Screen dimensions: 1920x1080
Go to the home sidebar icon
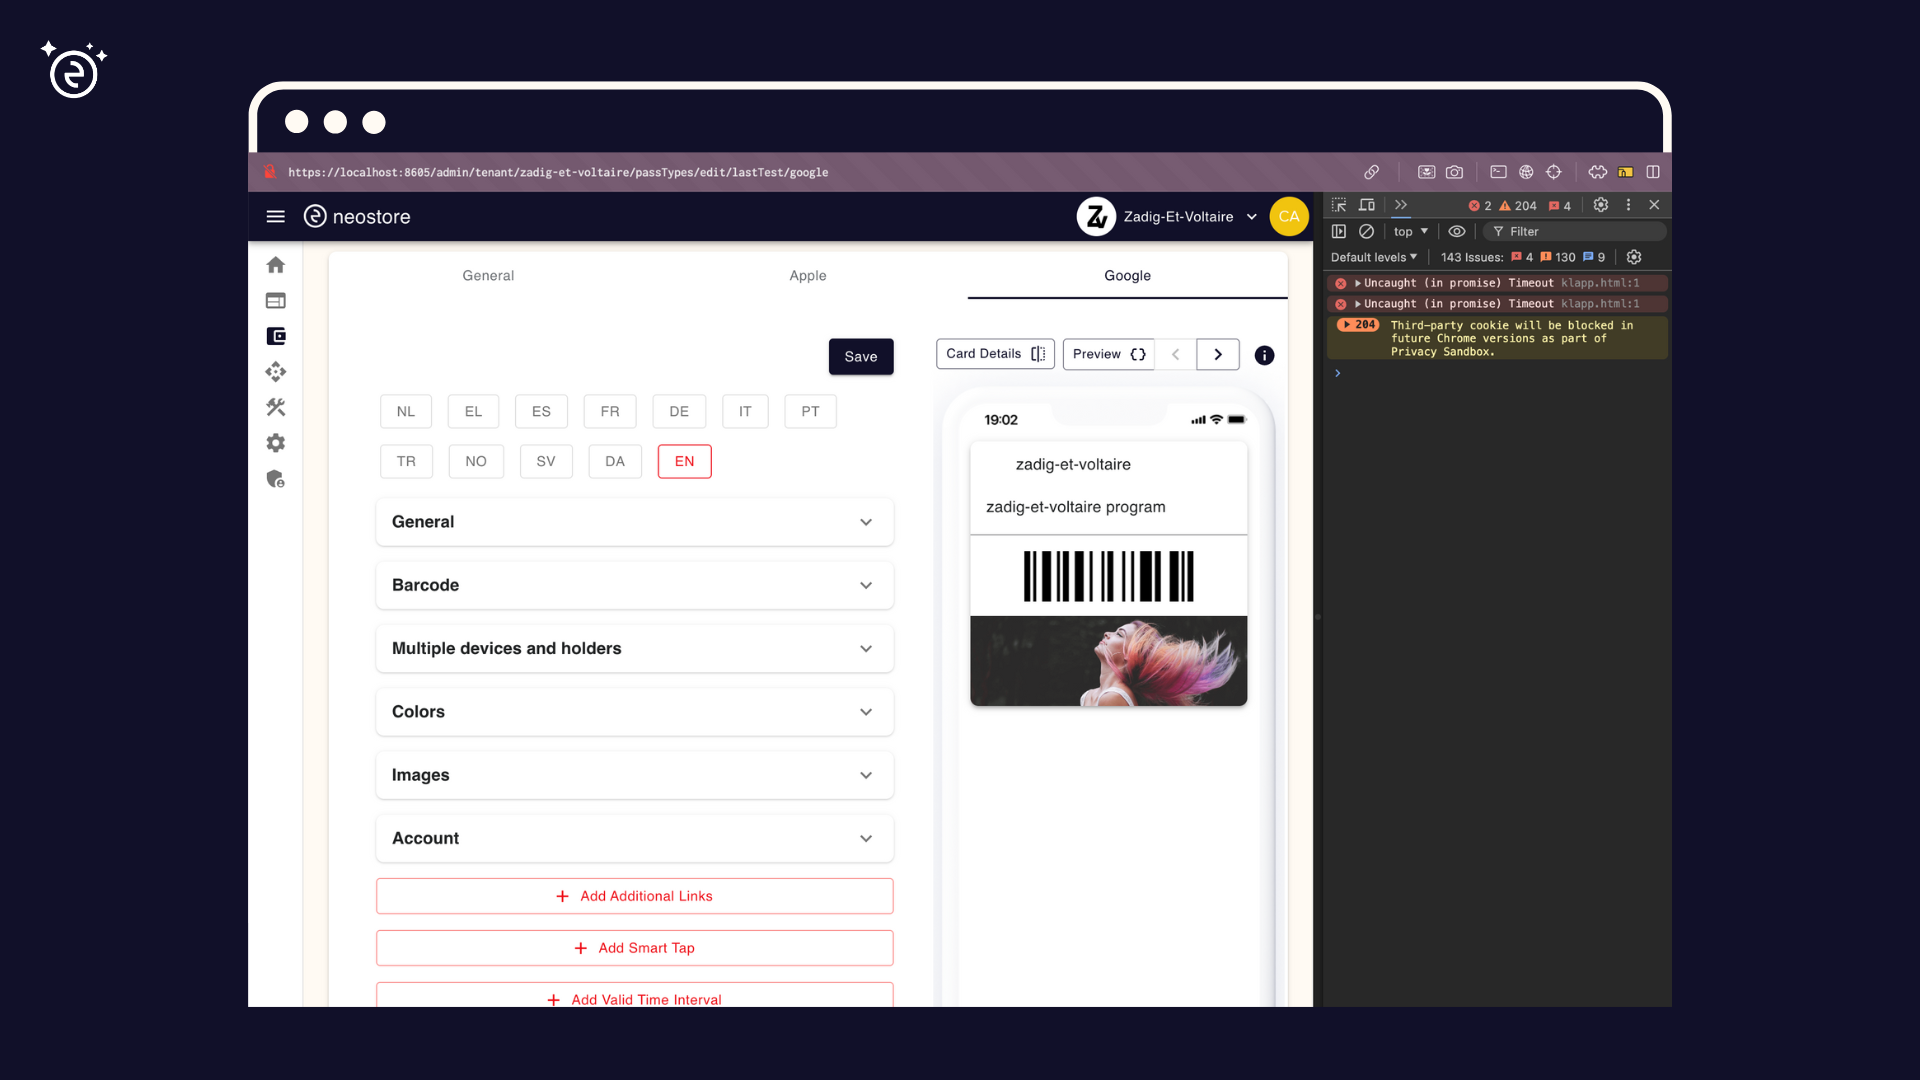pyautogui.click(x=276, y=265)
